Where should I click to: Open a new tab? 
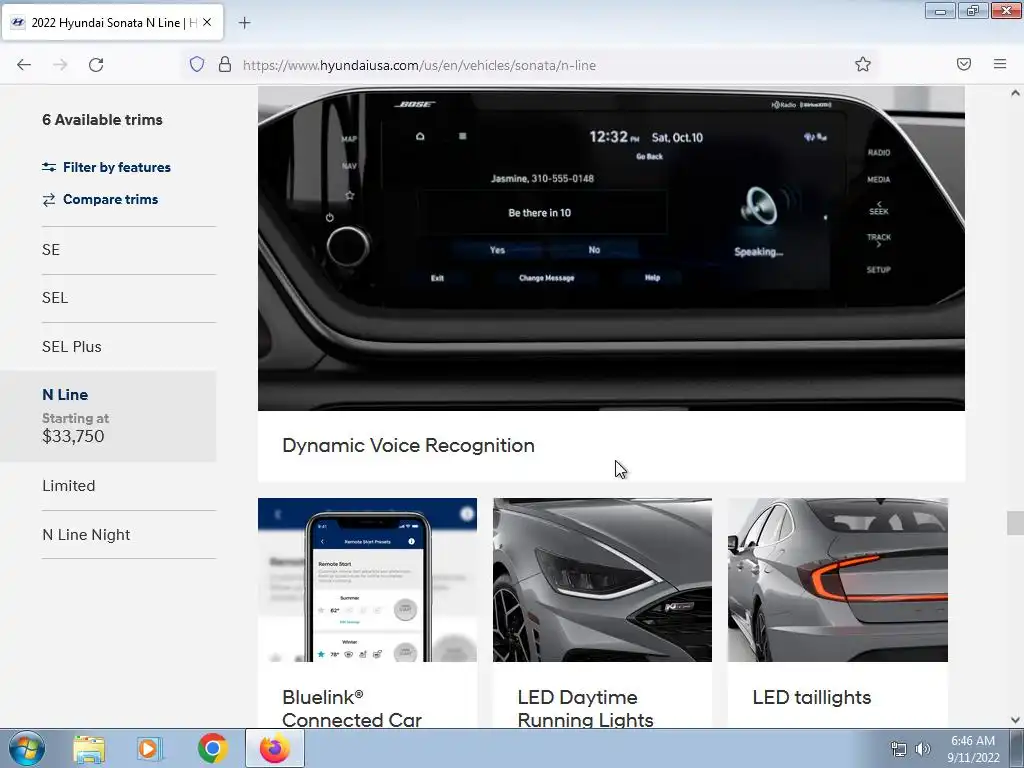point(244,23)
